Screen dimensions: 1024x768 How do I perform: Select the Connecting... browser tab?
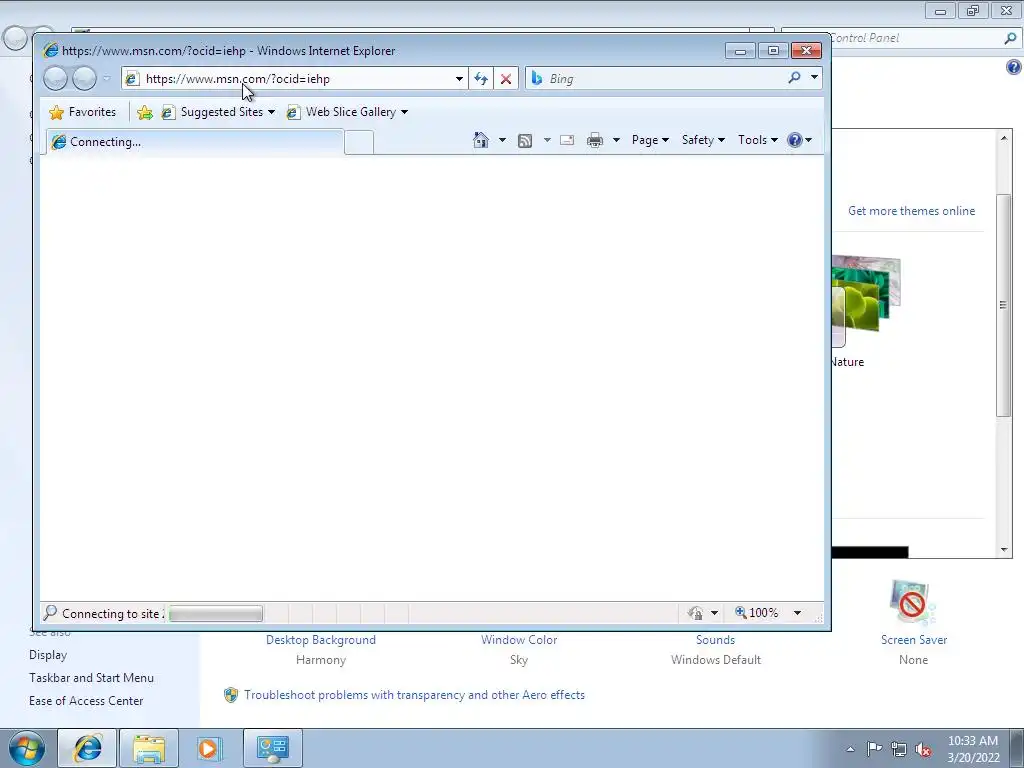coord(193,142)
